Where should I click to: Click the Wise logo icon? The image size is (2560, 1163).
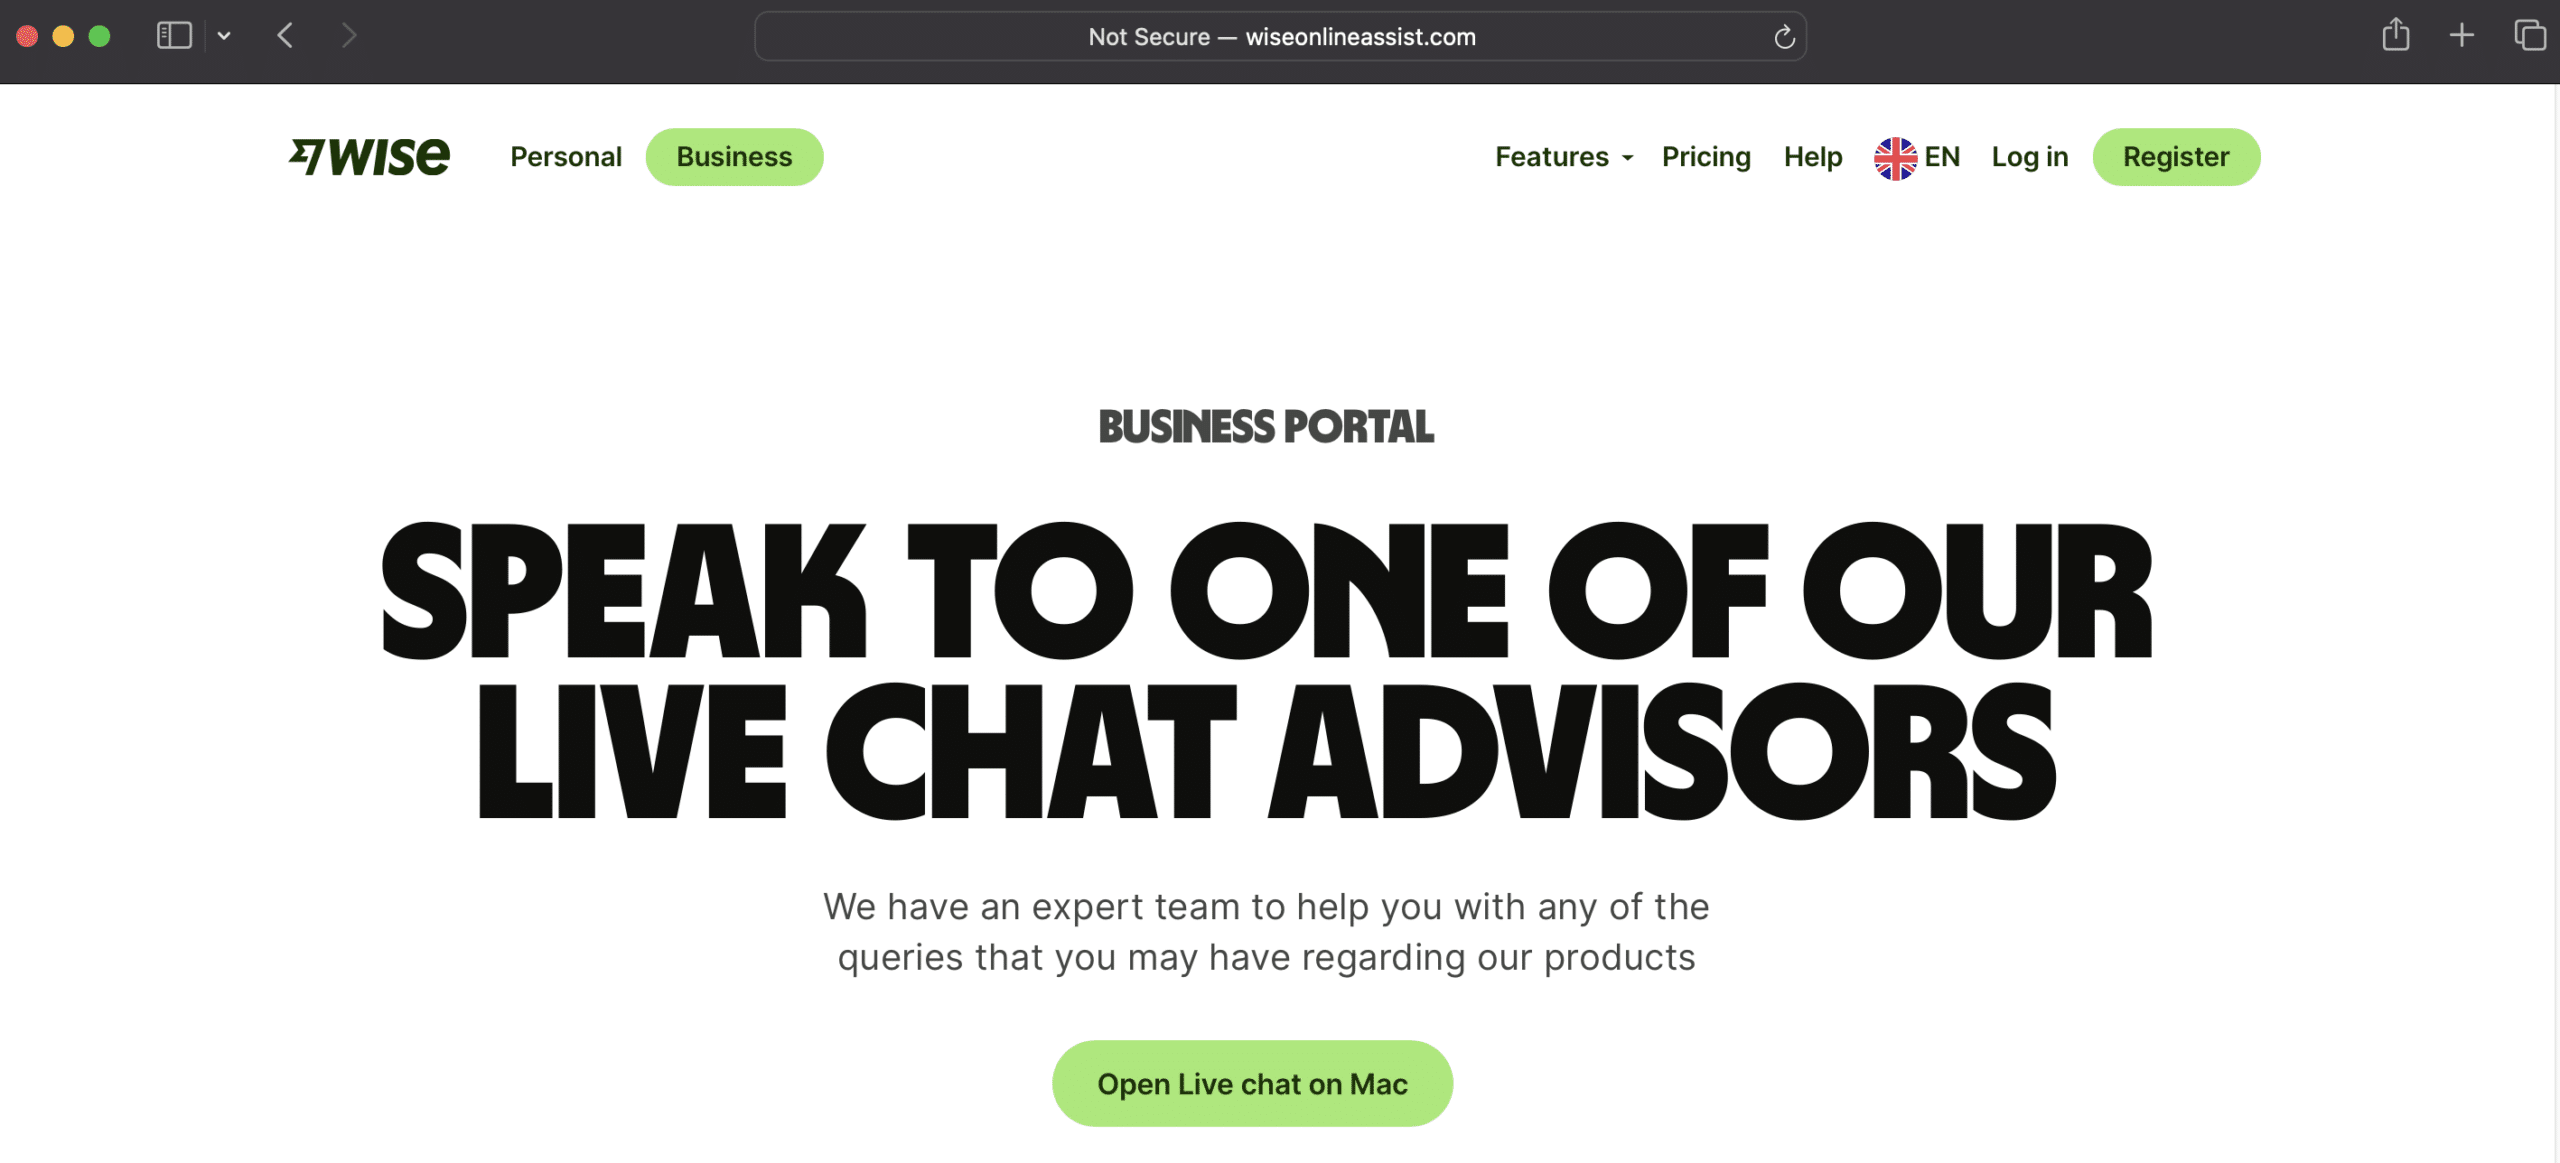click(367, 155)
